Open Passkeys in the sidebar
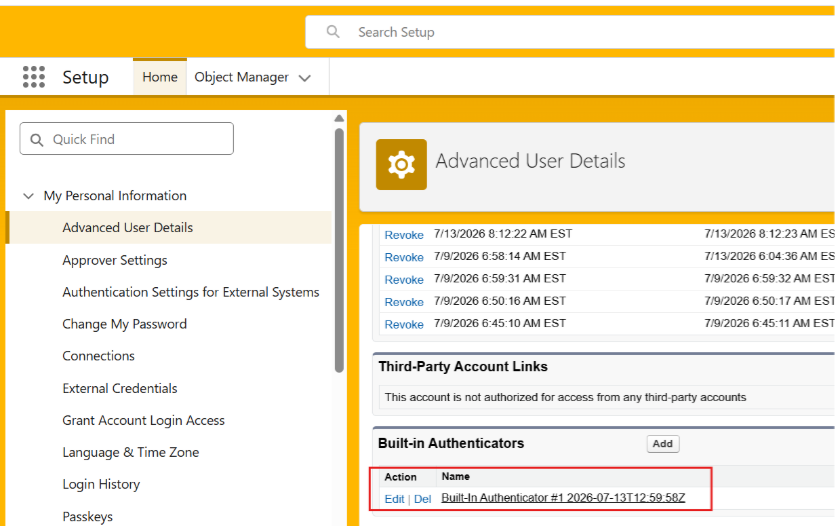This screenshot has height=526, width=835. [87, 516]
